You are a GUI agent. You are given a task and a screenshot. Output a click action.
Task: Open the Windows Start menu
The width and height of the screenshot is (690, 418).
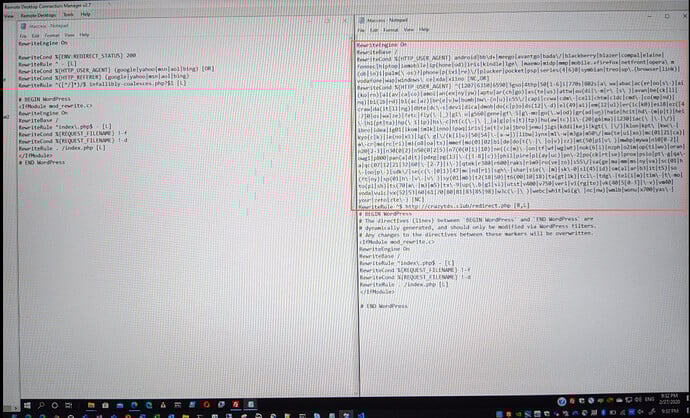[x=27, y=405]
